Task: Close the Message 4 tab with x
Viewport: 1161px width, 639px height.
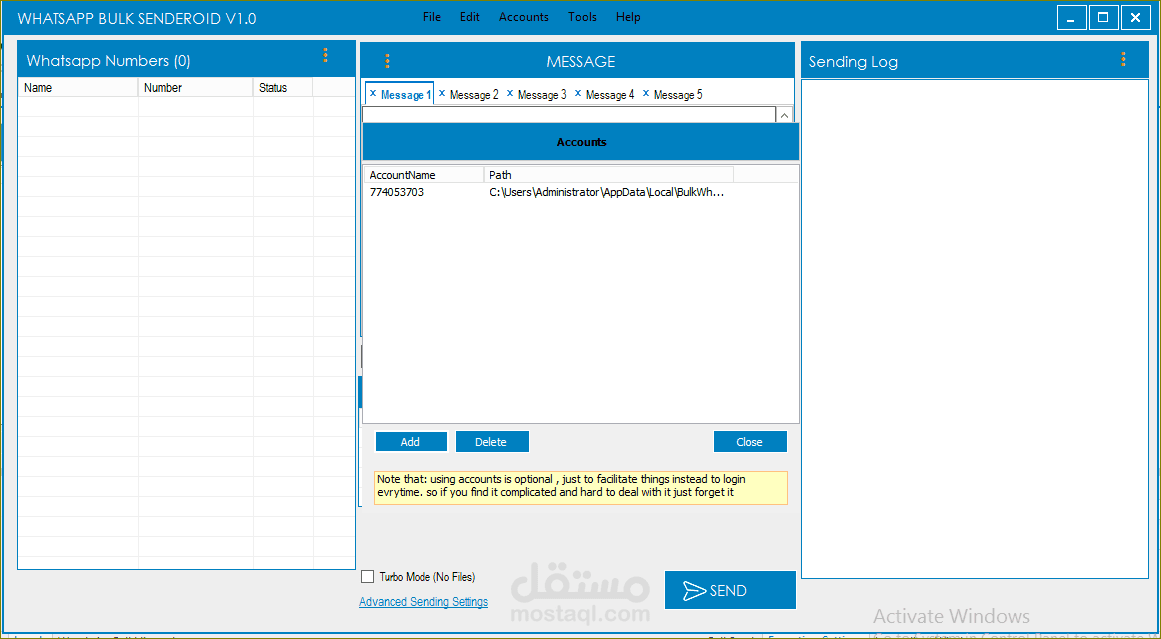Action: tap(578, 93)
